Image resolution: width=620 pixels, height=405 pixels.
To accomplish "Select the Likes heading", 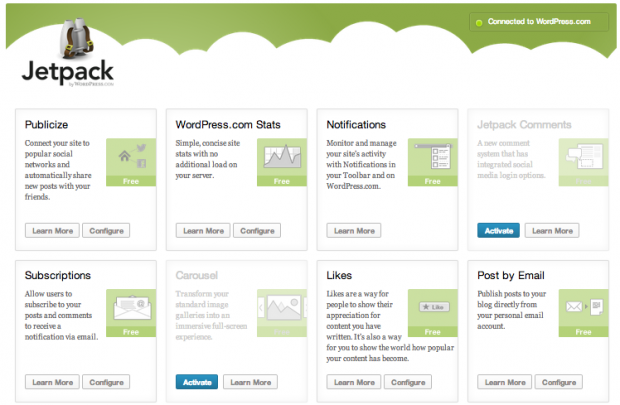I will 339,275.
